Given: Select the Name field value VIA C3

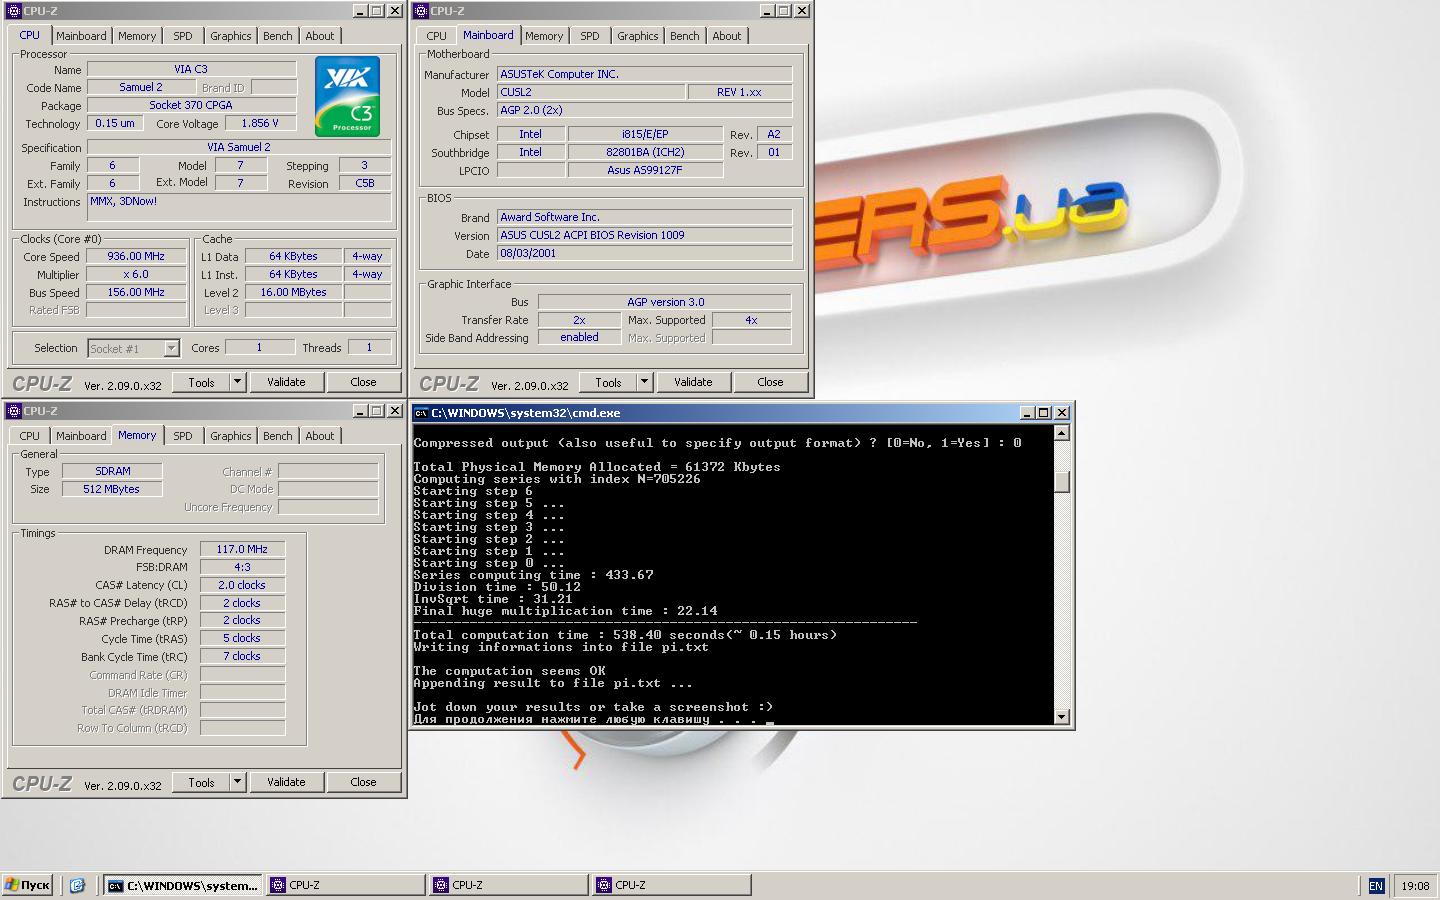Looking at the screenshot, I should 191,69.
